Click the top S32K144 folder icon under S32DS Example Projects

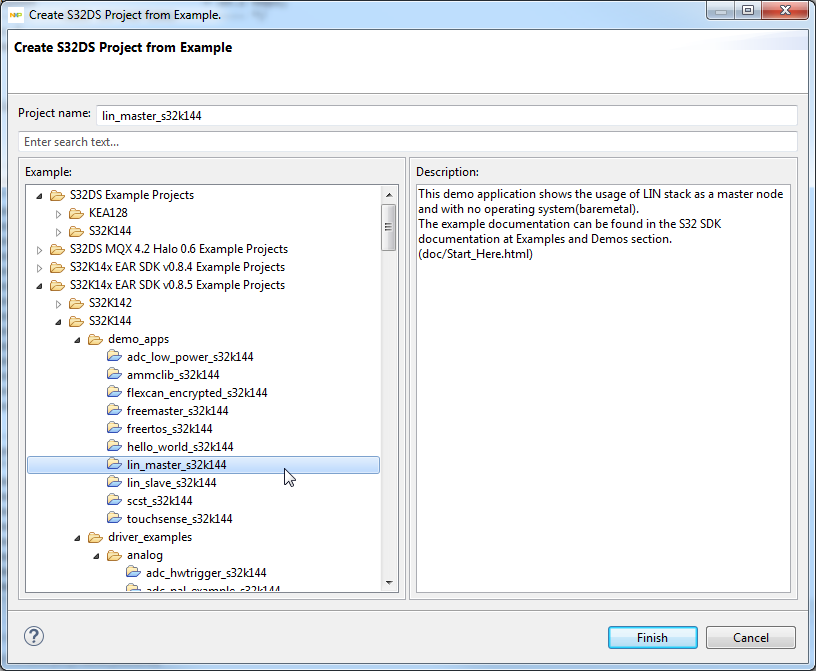pyautogui.click(x=76, y=232)
